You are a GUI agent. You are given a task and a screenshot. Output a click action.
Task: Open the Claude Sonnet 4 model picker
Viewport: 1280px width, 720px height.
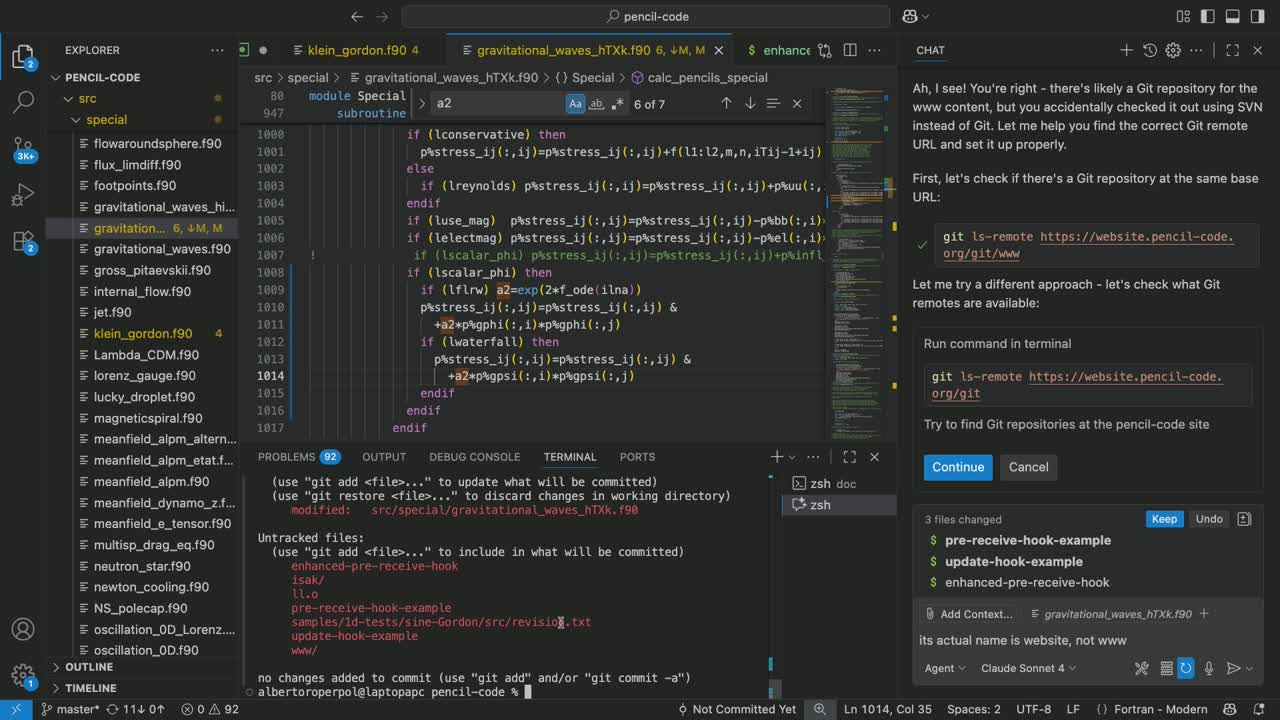pos(1029,668)
